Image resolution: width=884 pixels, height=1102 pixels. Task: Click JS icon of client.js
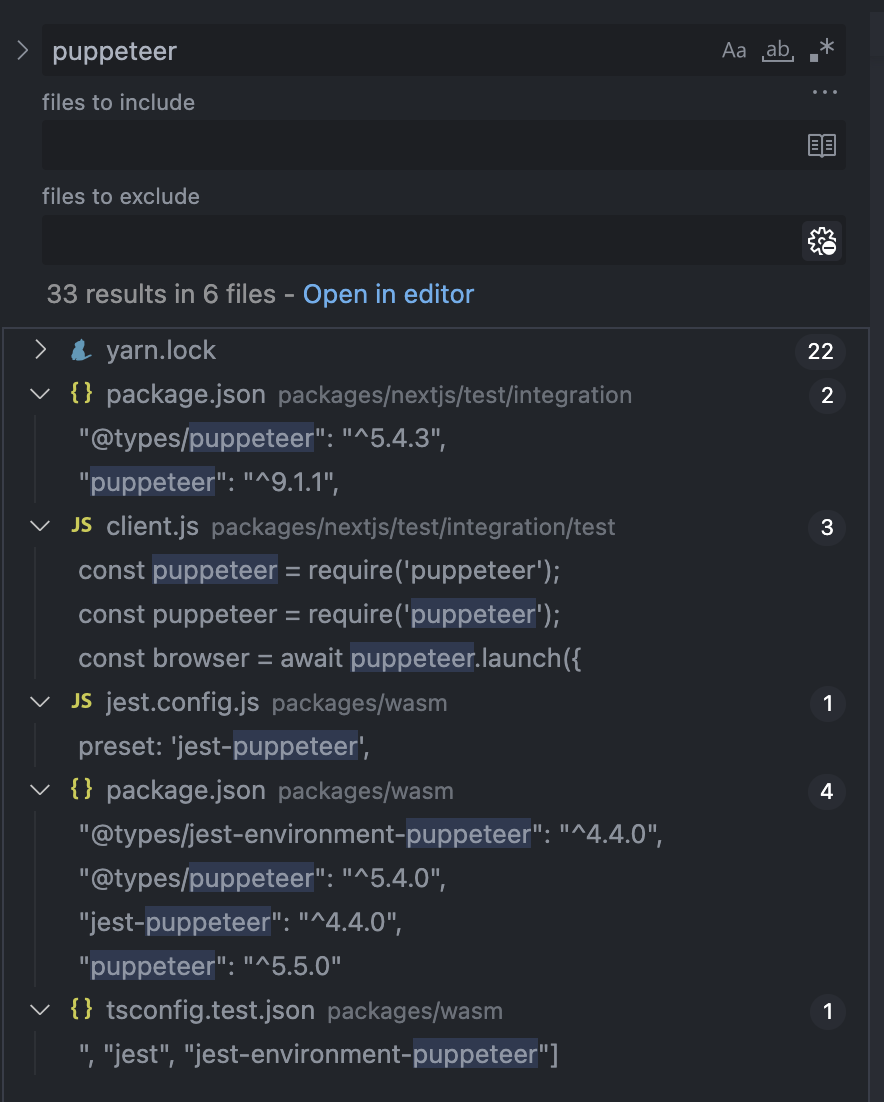tap(82, 526)
